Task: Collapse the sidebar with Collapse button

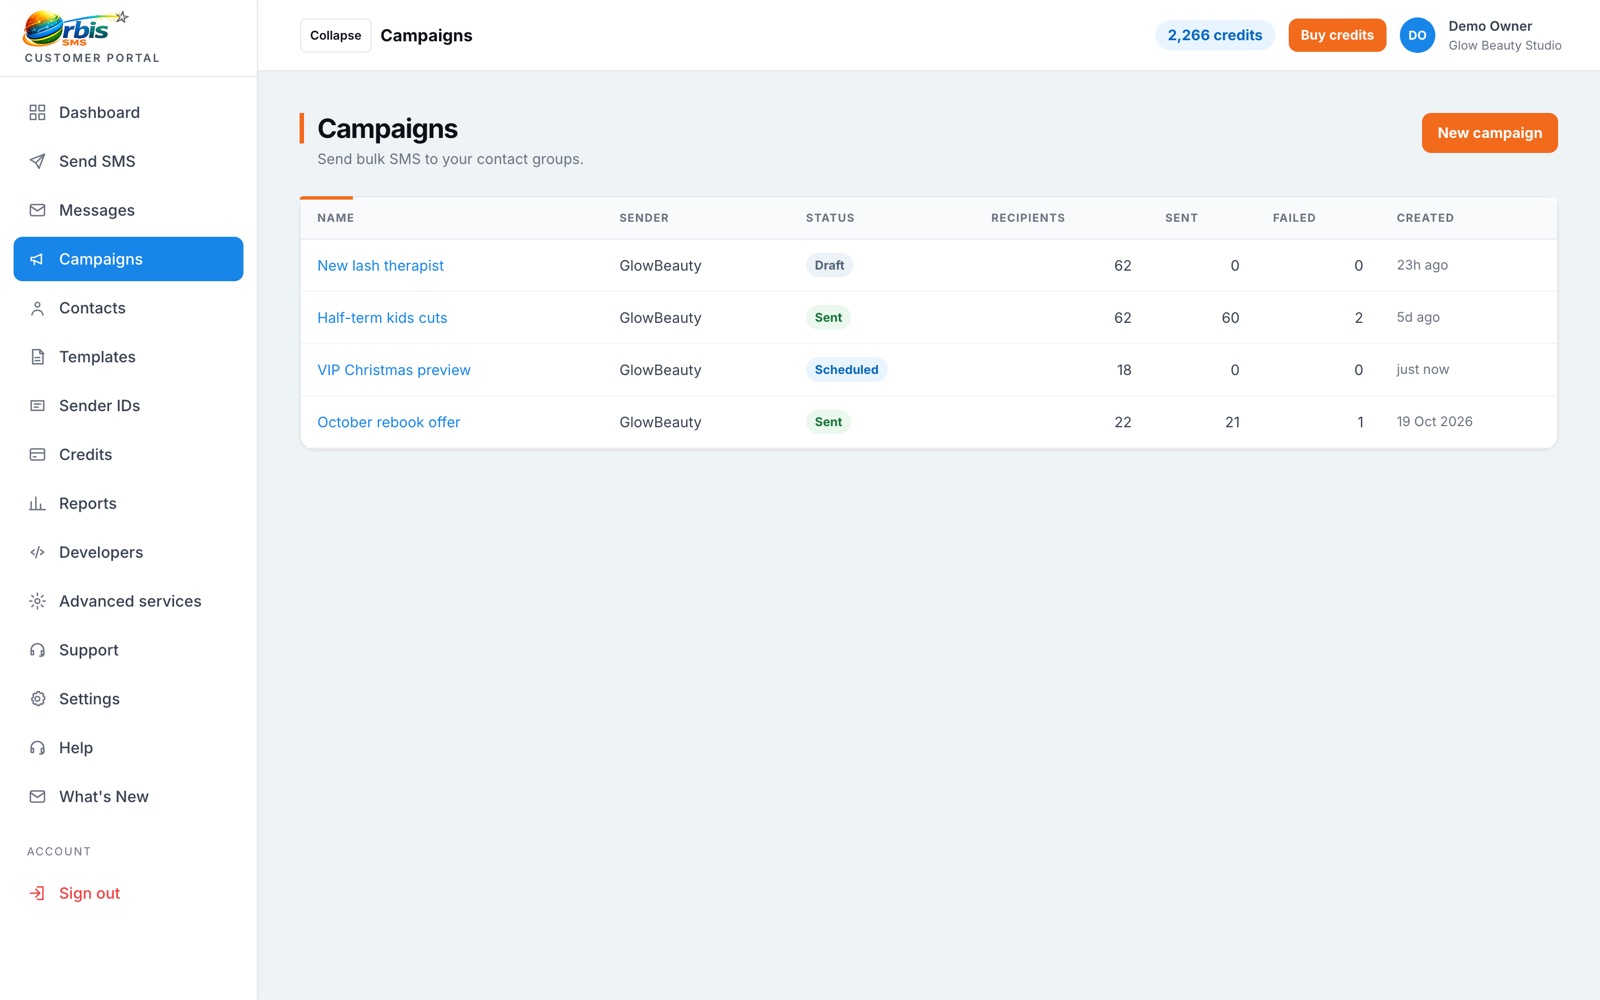Action: click(x=335, y=35)
